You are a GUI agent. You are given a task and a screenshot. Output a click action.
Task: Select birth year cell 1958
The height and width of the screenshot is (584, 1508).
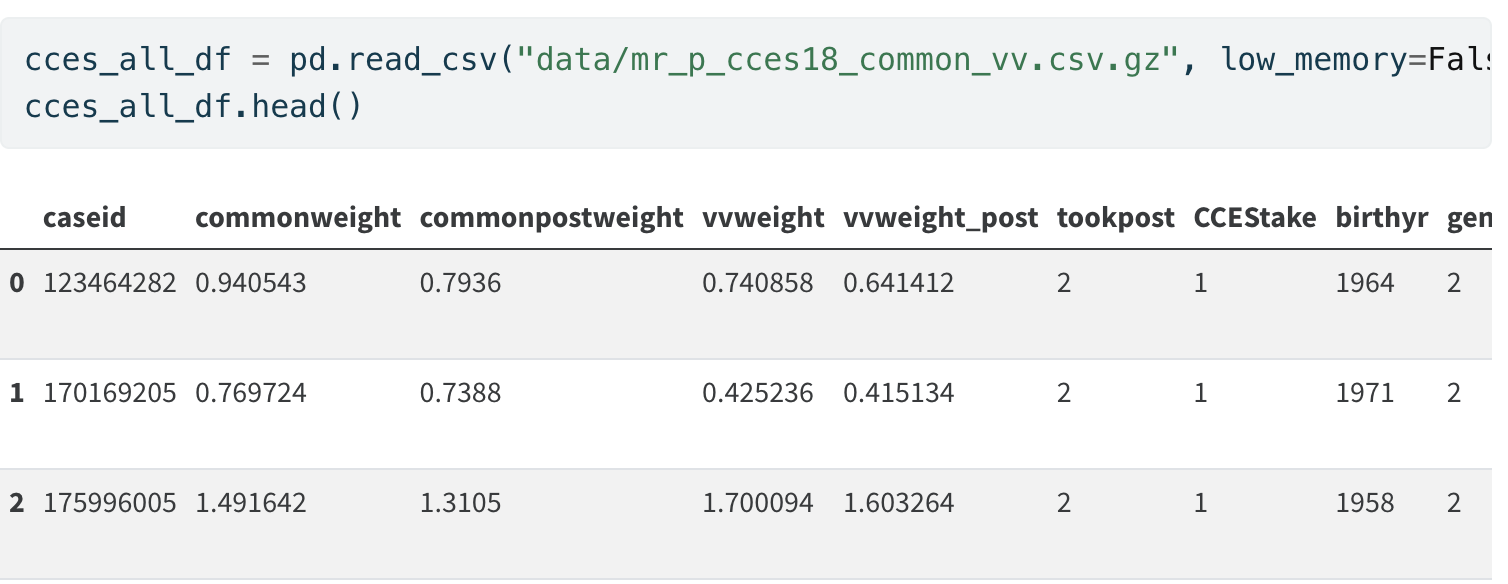[1364, 502]
